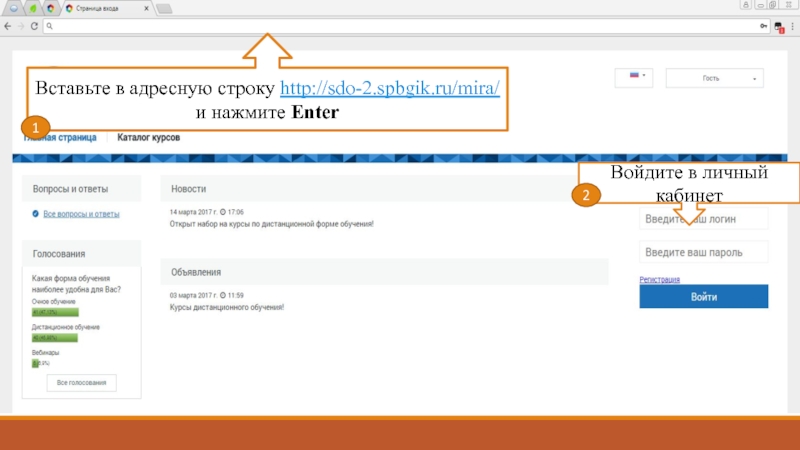Screen dimensions: 800x450
Task: Click the Очное обучение green result bar
Action: pos(54,313)
